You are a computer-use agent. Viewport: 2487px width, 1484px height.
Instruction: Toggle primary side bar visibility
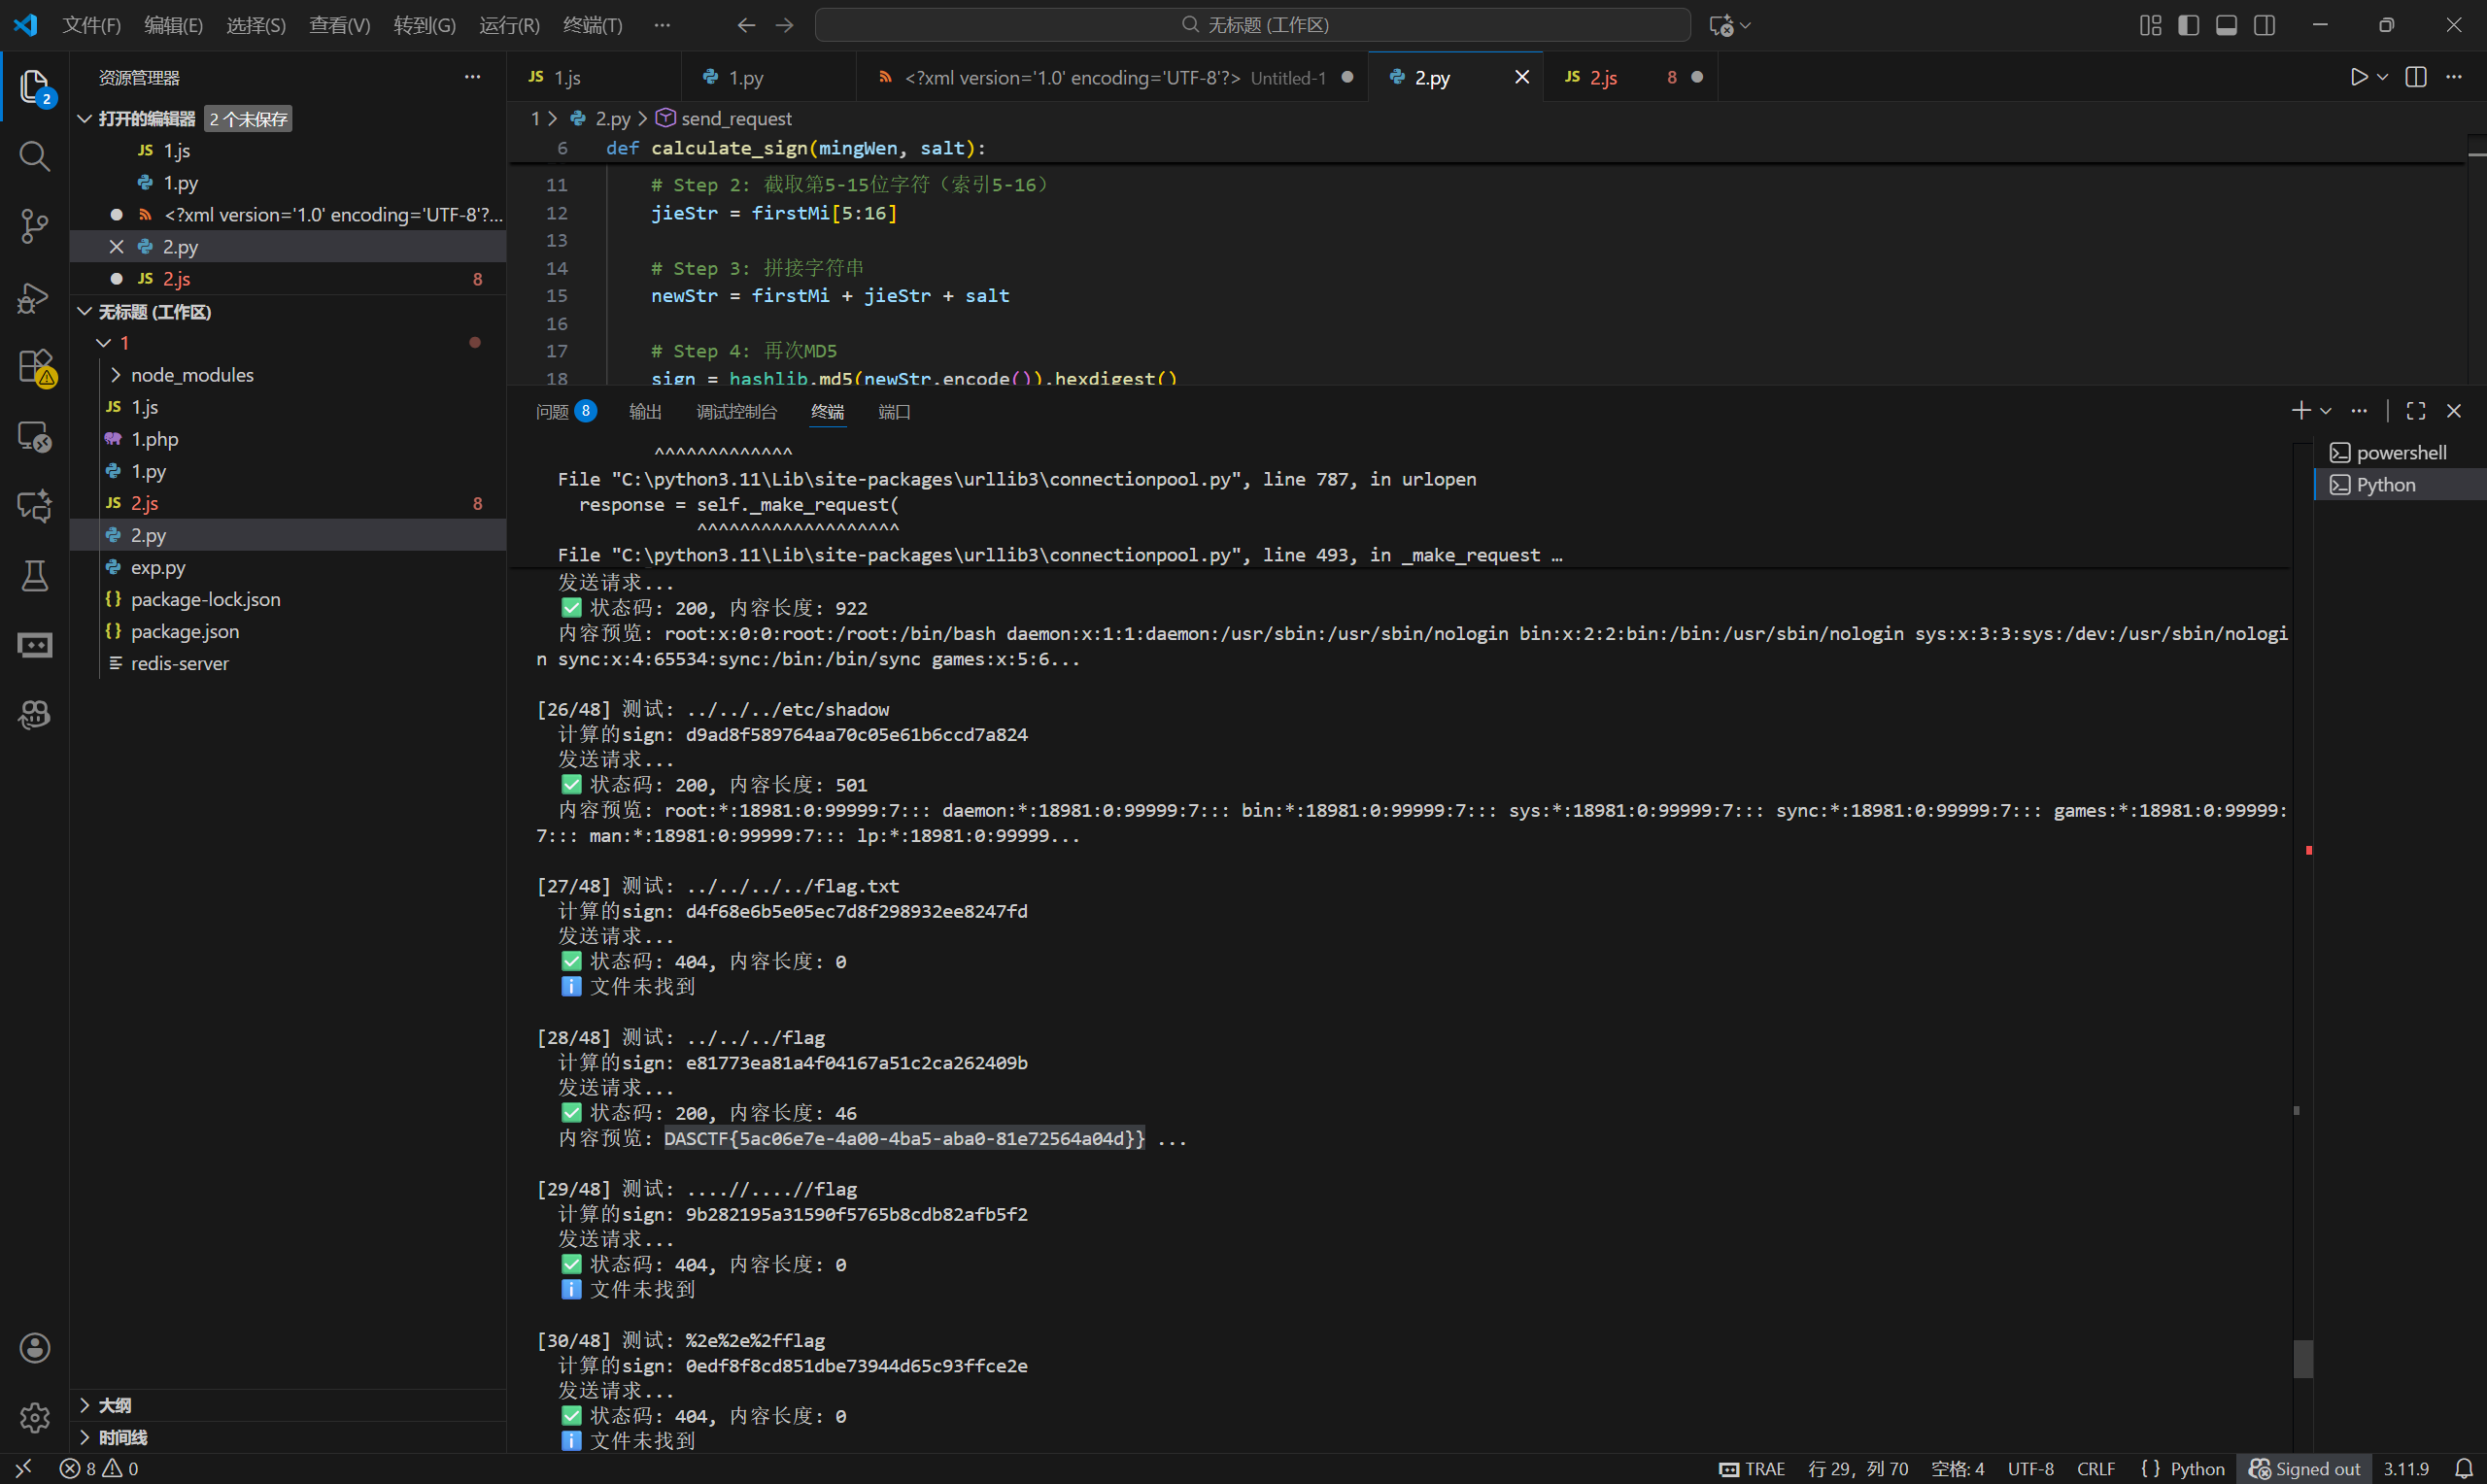[x=2188, y=25]
